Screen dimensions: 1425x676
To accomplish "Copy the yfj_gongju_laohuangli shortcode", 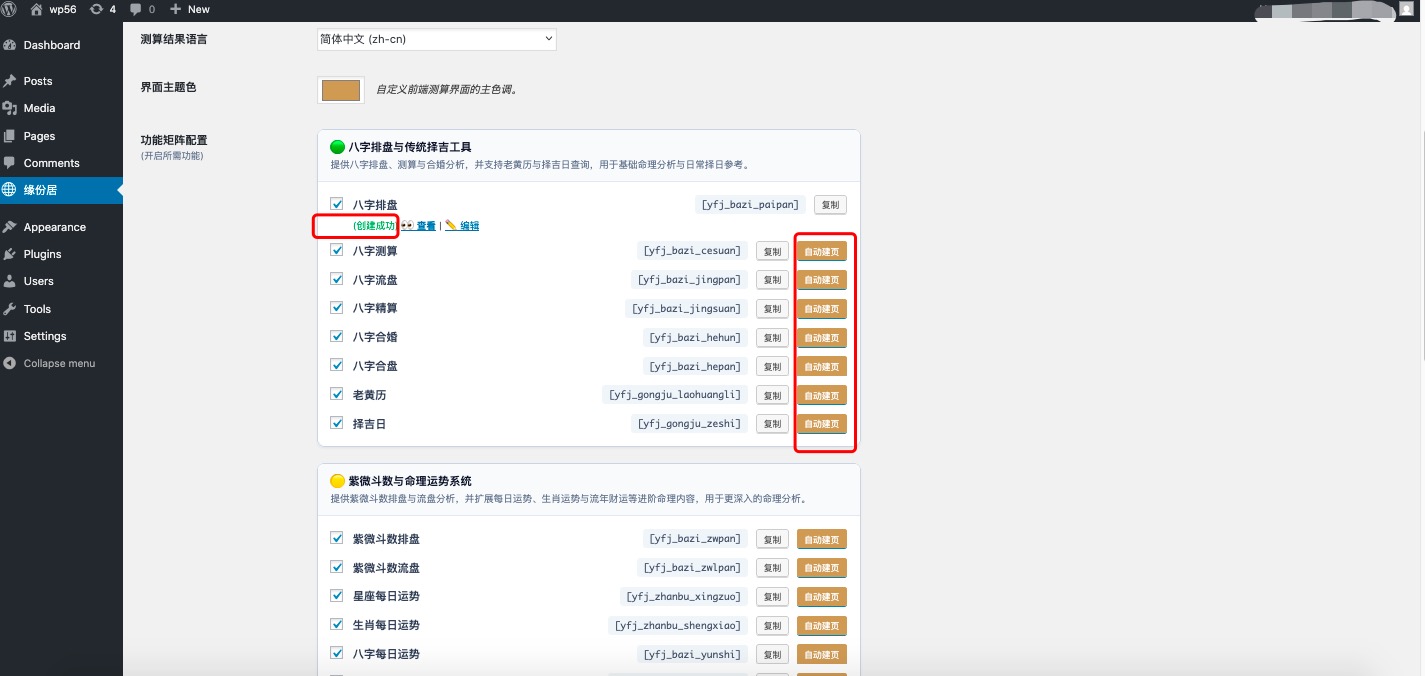I will pyautogui.click(x=772, y=395).
